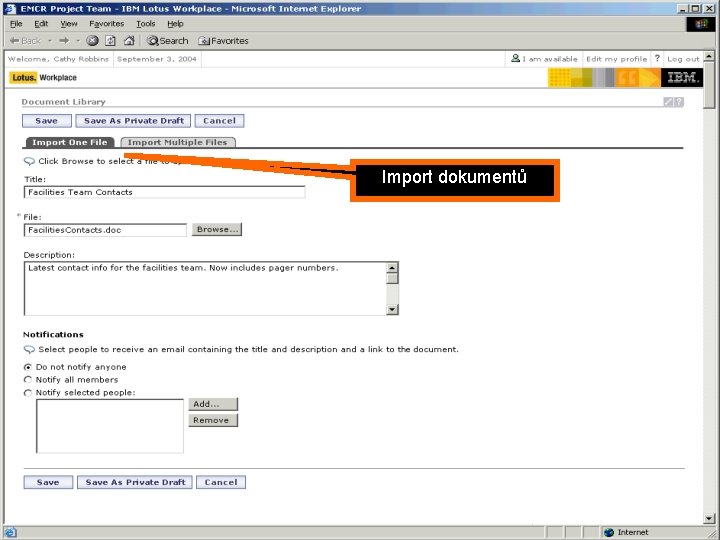Click the question mark help link

[x=657, y=58]
